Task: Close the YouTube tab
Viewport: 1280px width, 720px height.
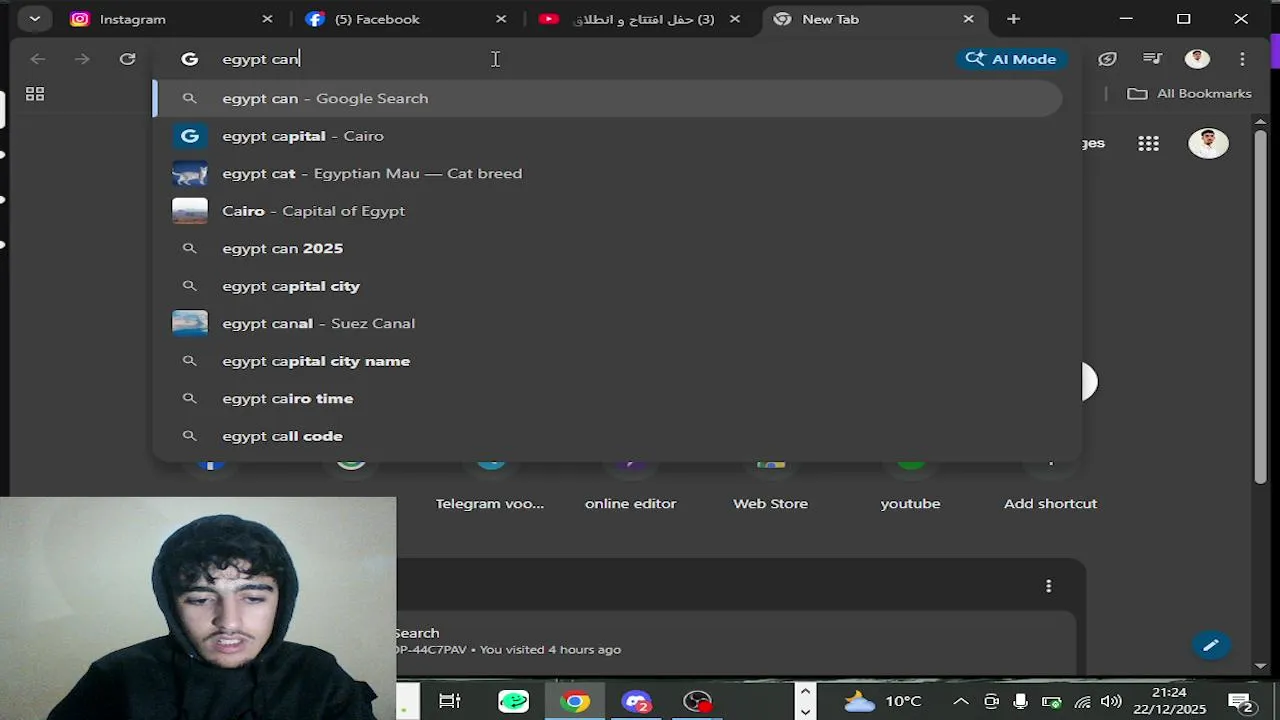Action: coord(735,19)
